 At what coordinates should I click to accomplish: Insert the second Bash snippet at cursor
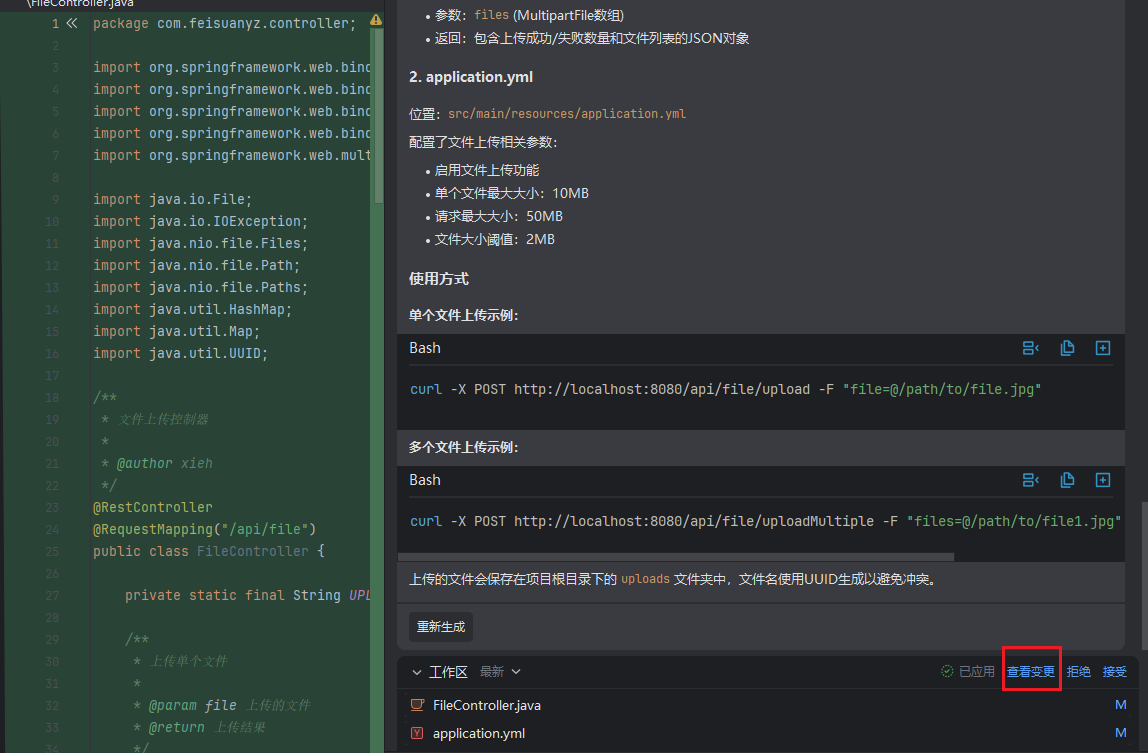coord(1030,480)
